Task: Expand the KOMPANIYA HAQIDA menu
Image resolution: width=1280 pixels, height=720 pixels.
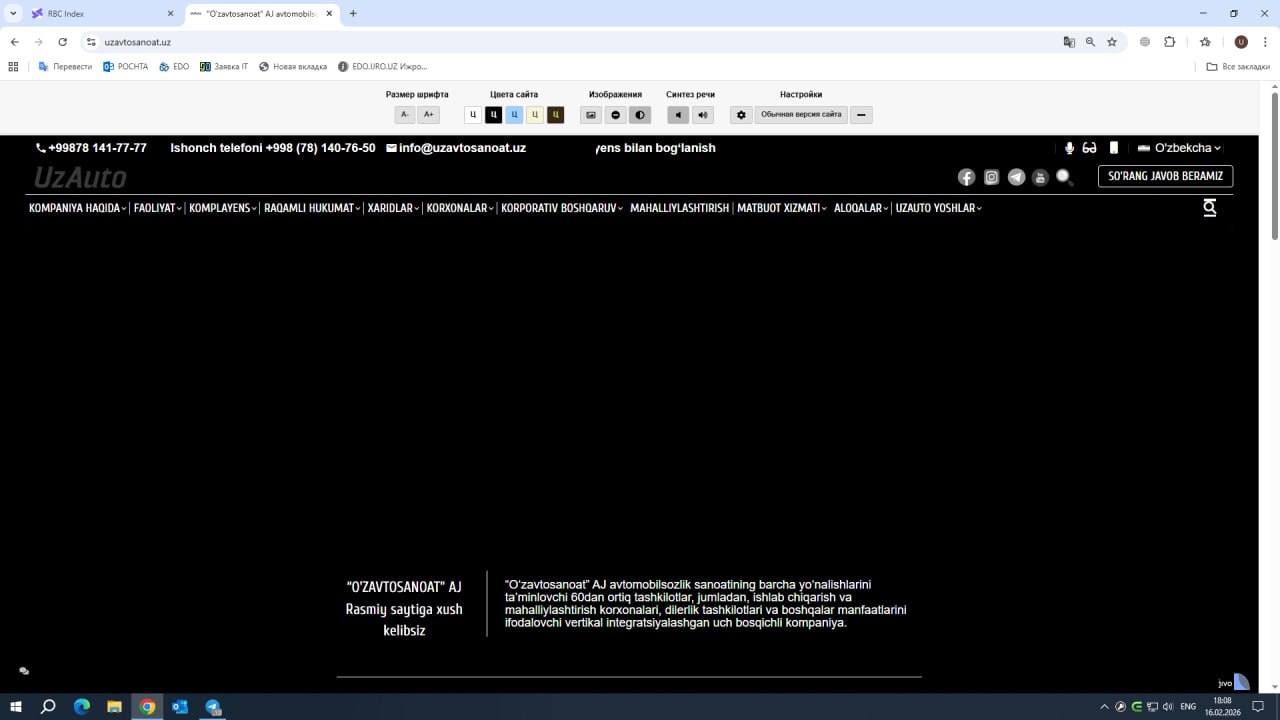Action: tap(77, 208)
